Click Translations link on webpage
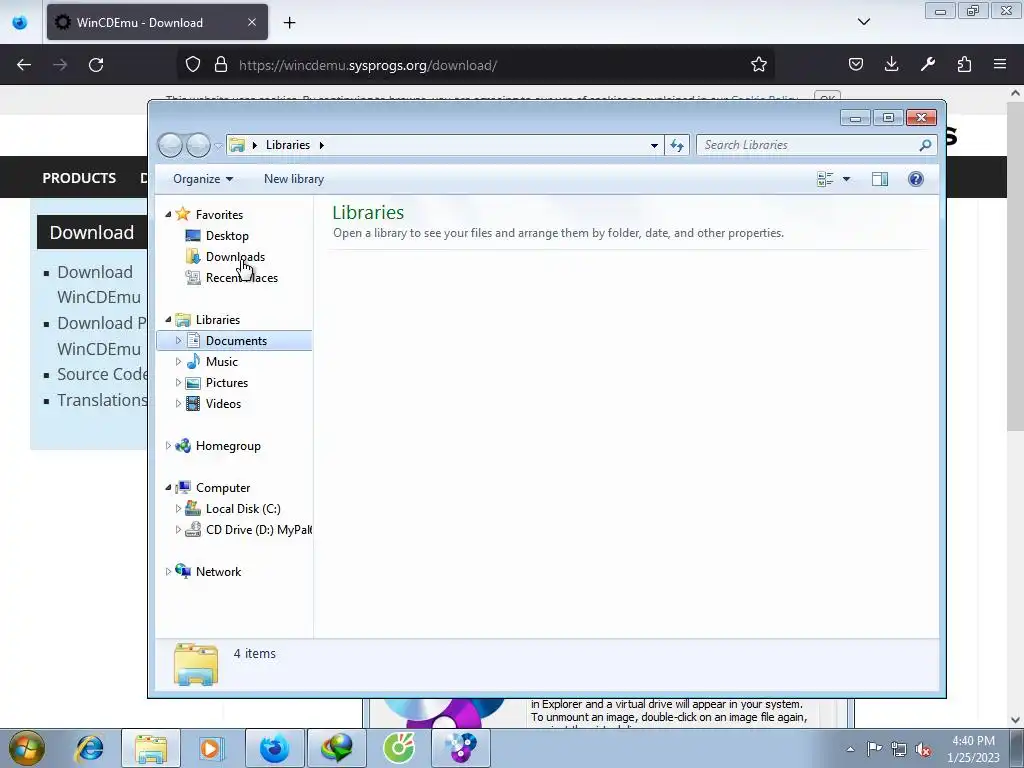1024x768 pixels. coord(102,400)
